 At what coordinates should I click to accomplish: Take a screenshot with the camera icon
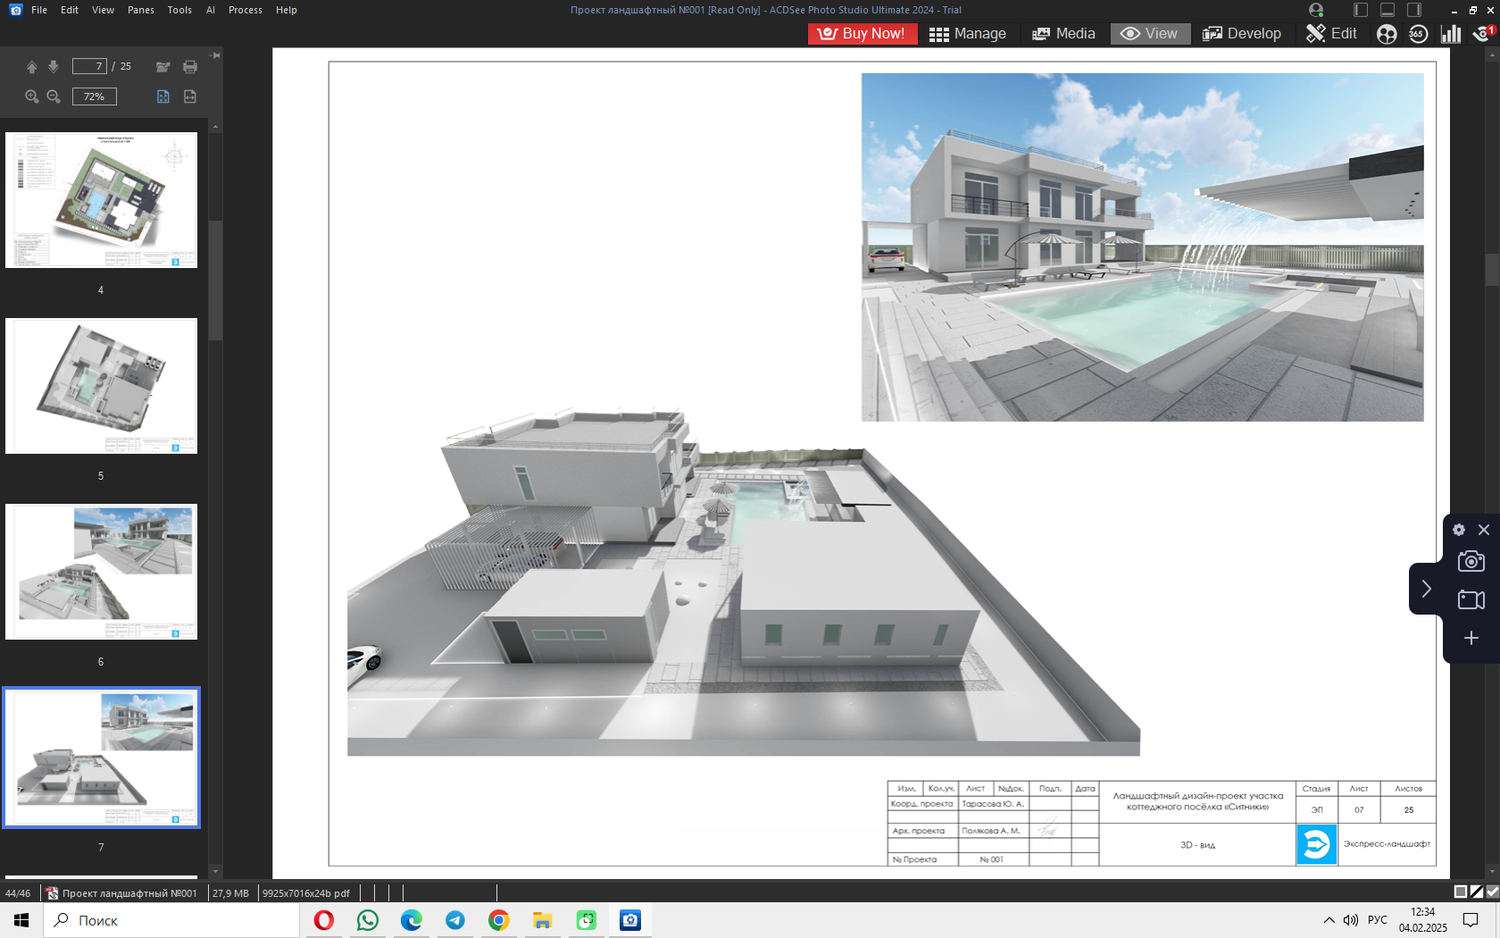click(1471, 561)
